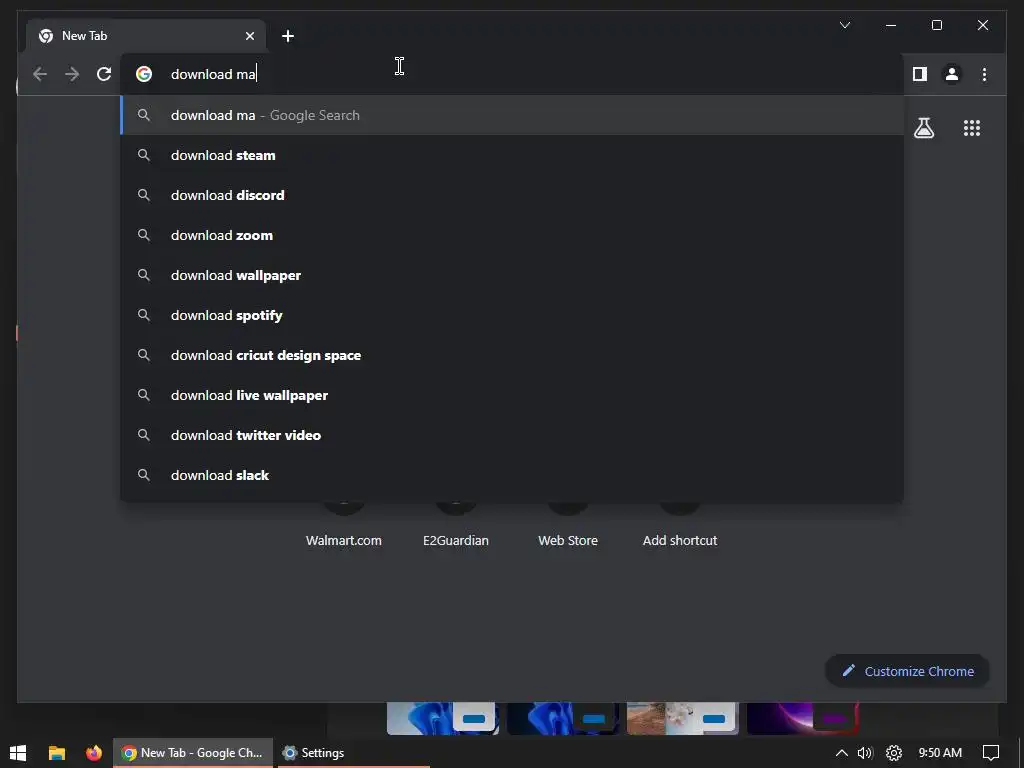Click the Customize Chrome button
This screenshot has height=768, width=1024.
[x=907, y=671]
